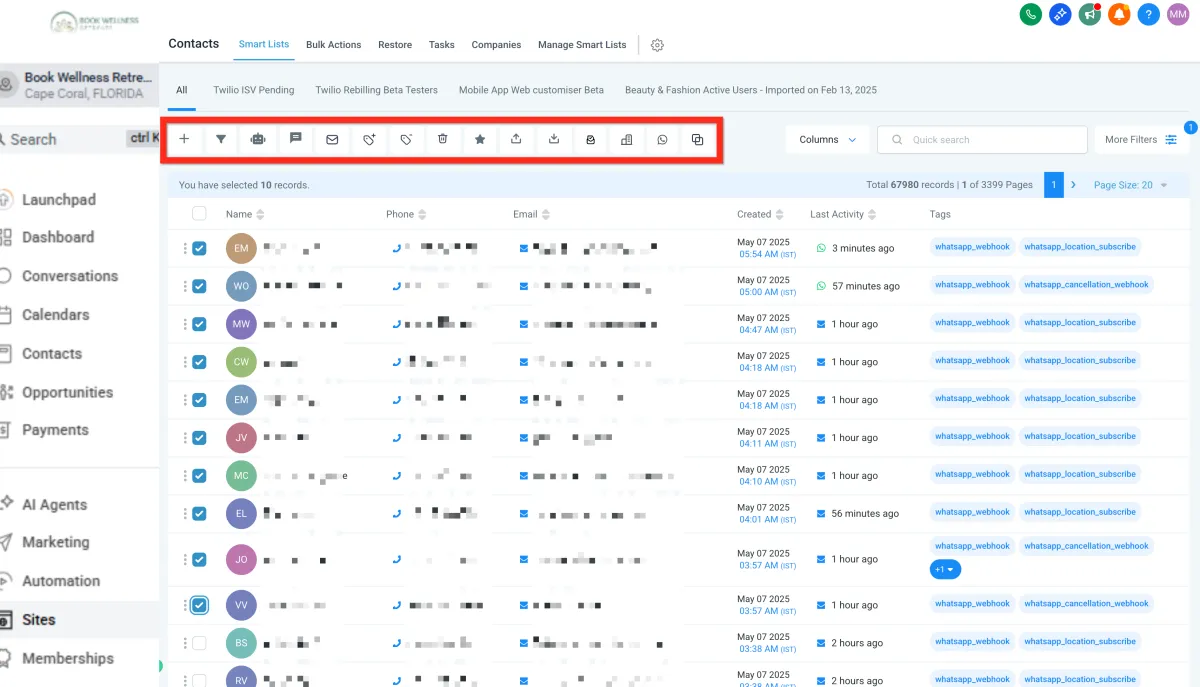Open the orange bell notifications icon
Viewport: 1200px width, 687px height.
point(1119,15)
